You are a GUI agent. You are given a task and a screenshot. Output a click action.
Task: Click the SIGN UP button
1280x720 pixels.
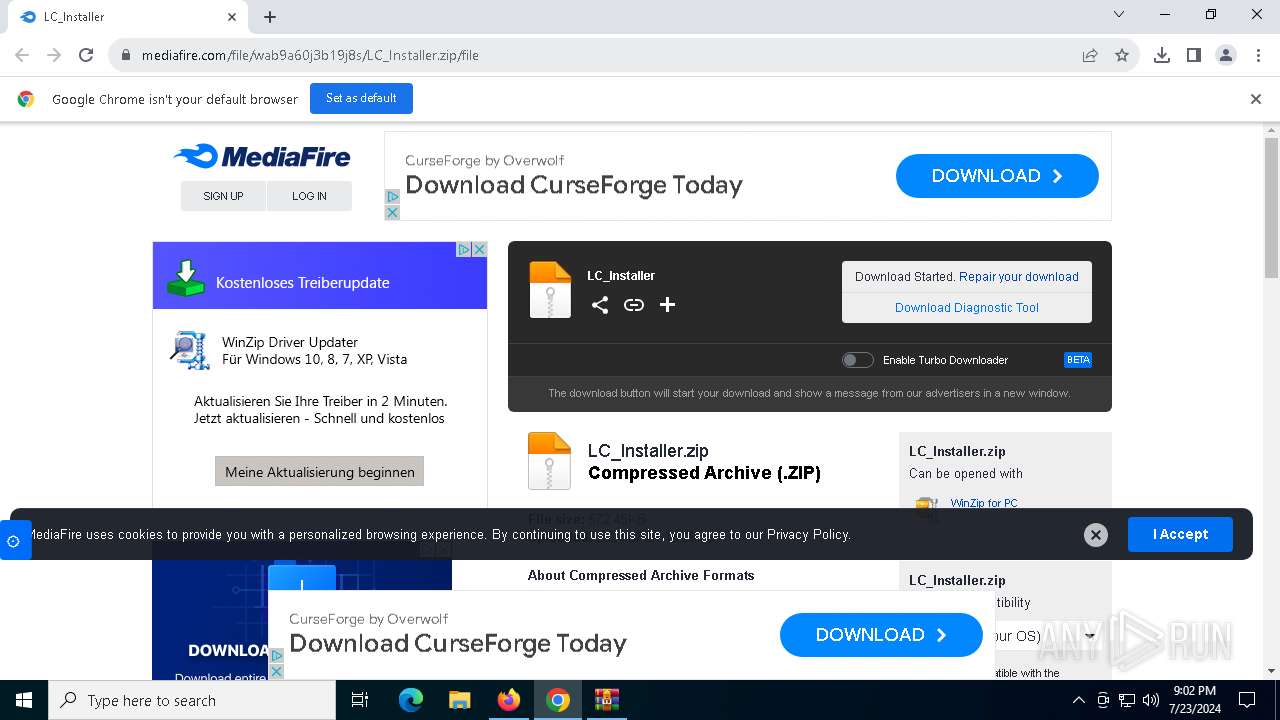tap(223, 196)
